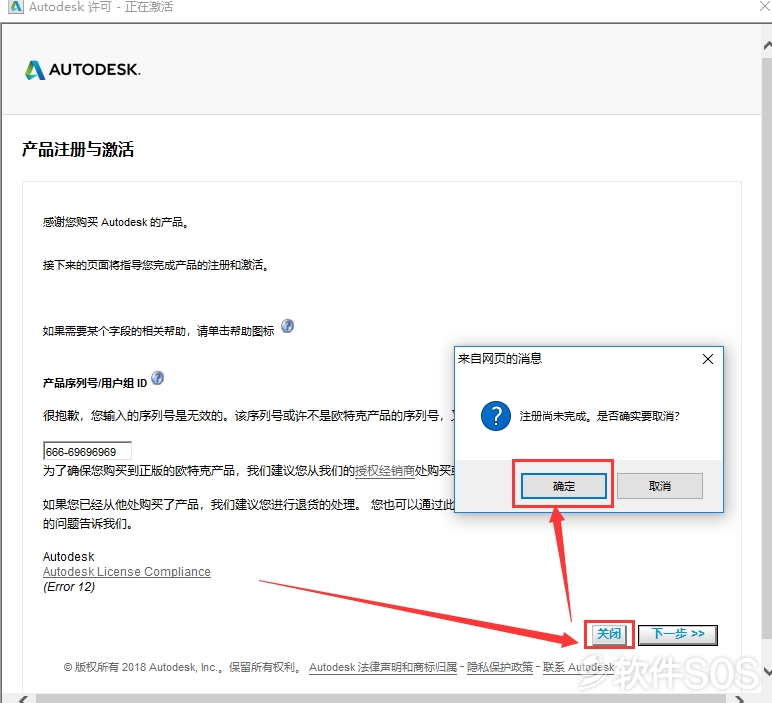
Task: Open the Autodesk License Compliance link
Action: 127,572
